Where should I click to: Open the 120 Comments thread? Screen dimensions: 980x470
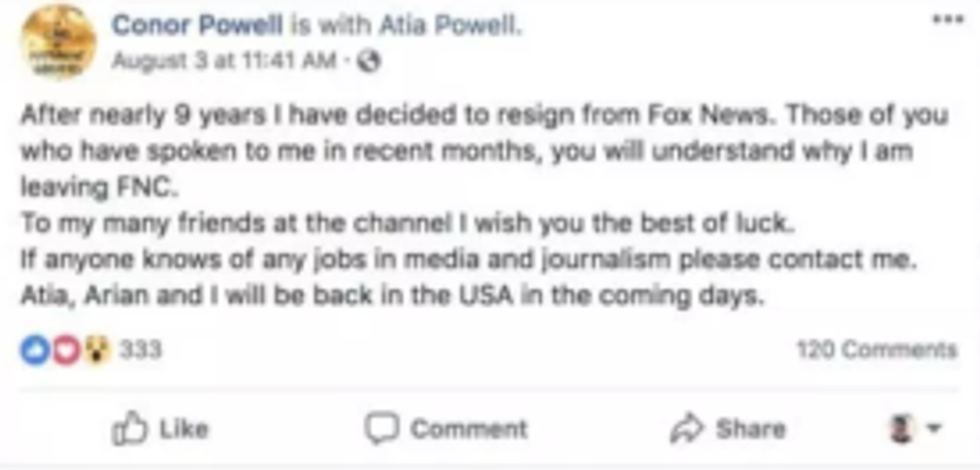(876, 350)
